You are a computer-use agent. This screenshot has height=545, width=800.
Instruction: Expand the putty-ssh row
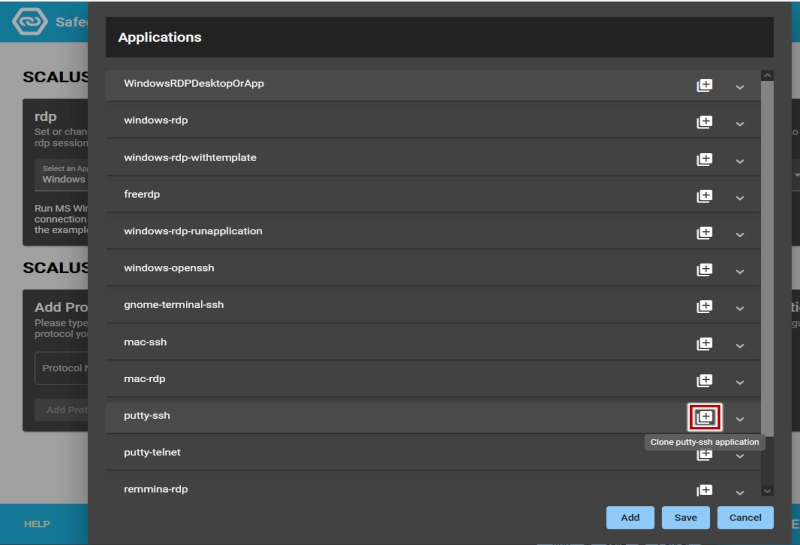[x=739, y=419]
